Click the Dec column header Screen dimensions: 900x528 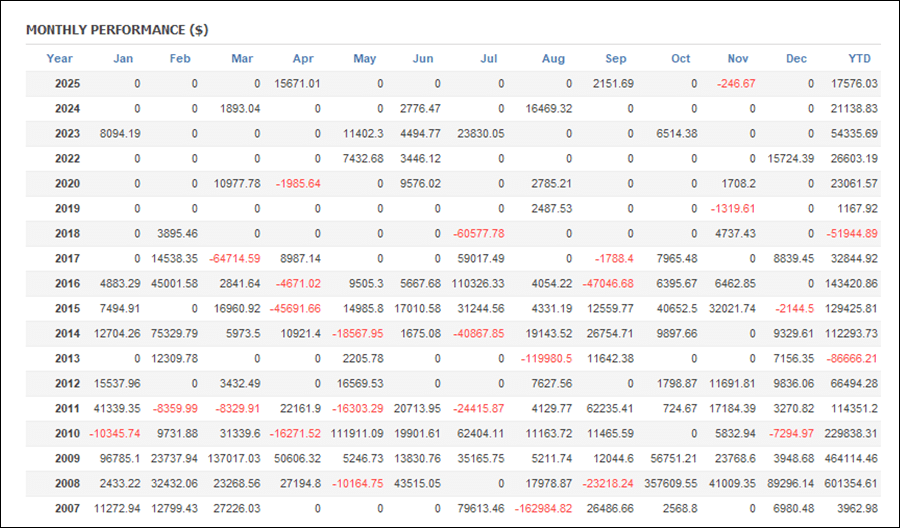click(796, 58)
